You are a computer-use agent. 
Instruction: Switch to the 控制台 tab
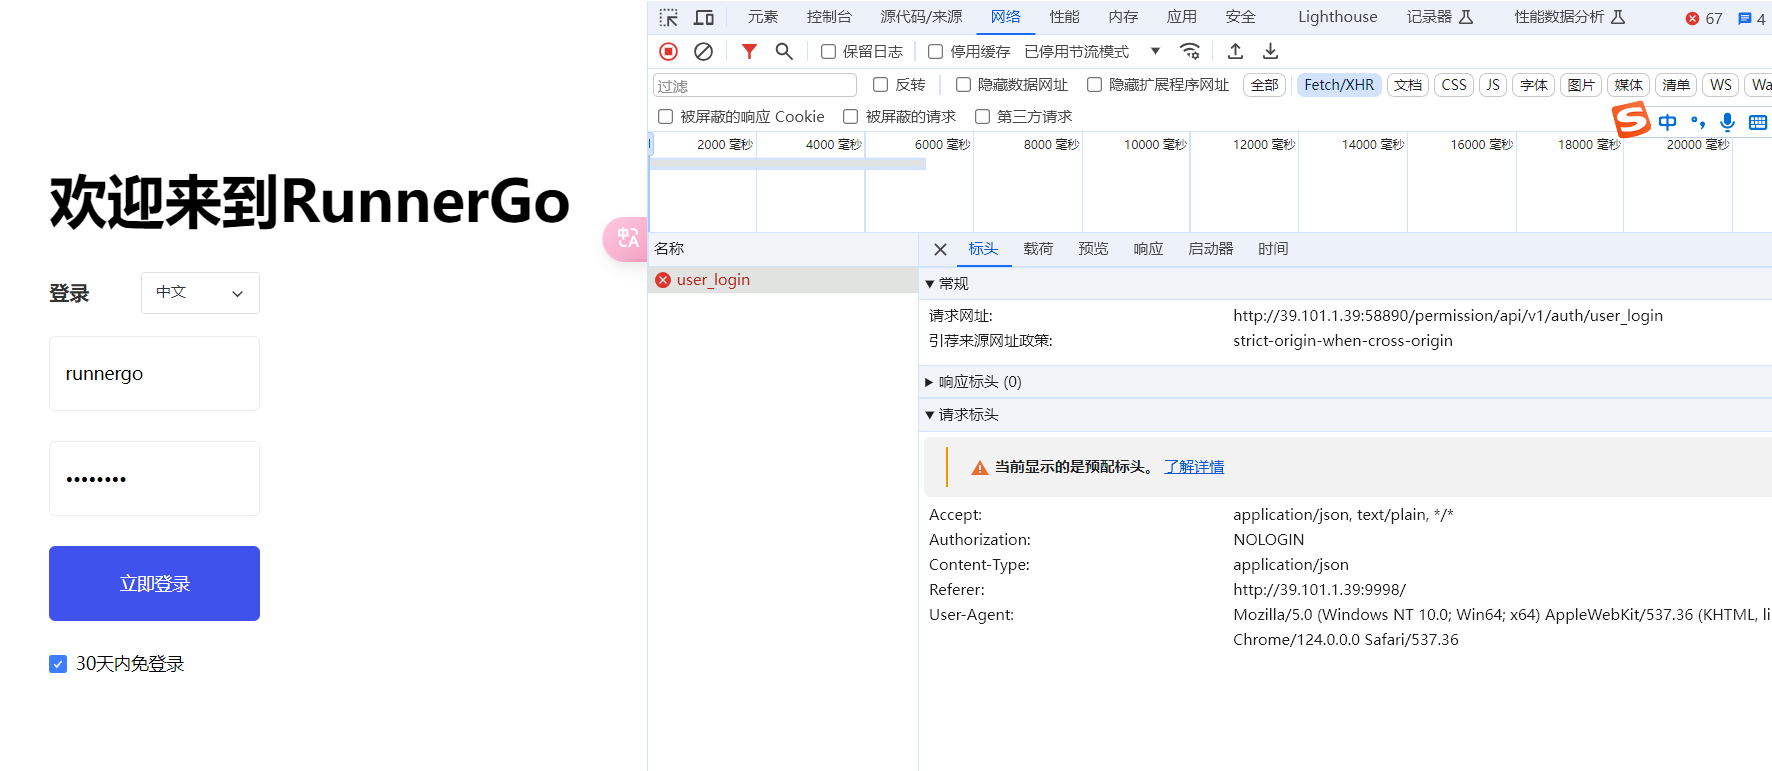pyautogui.click(x=829, y=17)
